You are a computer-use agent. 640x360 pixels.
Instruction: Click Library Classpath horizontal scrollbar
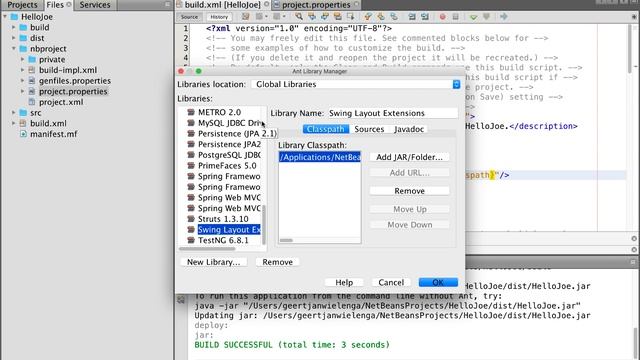click(286, 240)
